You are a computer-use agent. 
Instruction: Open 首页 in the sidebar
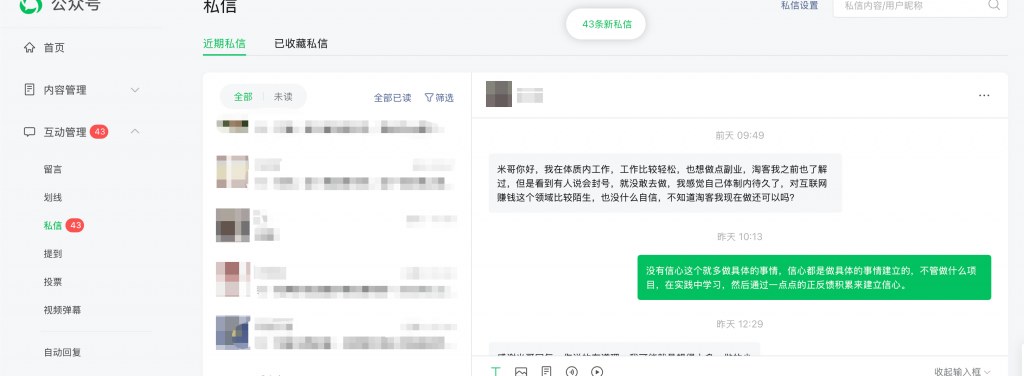tap(54, 48)
